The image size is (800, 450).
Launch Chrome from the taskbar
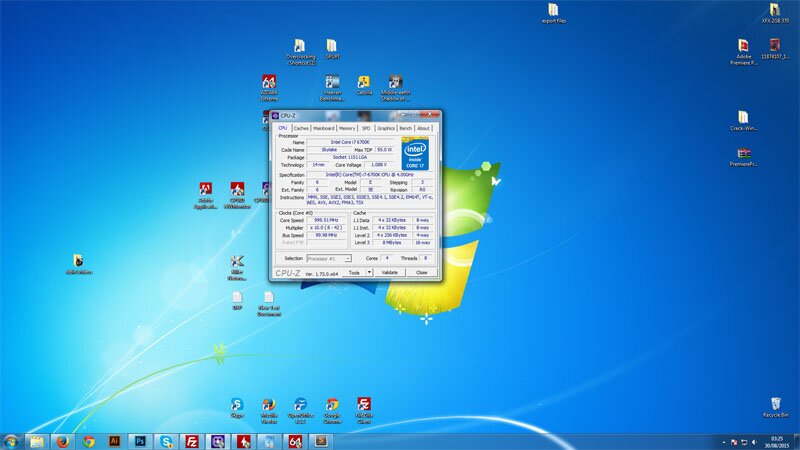point(89,442)
